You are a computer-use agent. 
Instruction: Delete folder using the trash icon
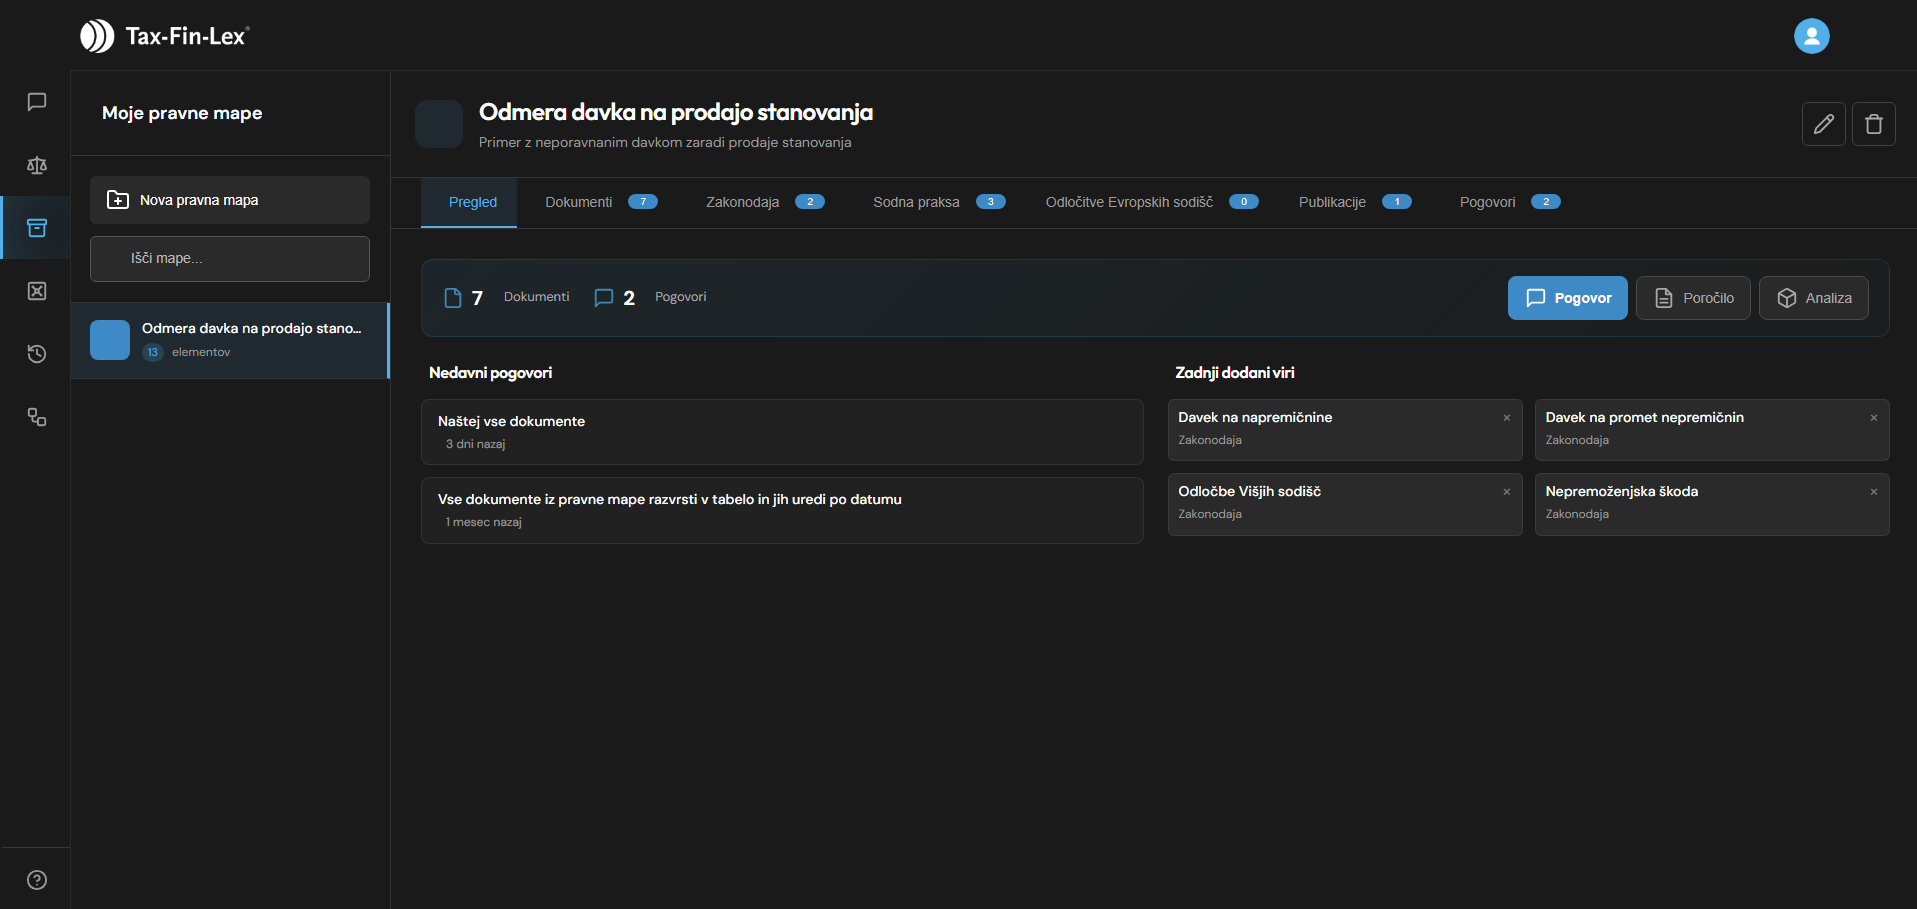coord(1873,124)
